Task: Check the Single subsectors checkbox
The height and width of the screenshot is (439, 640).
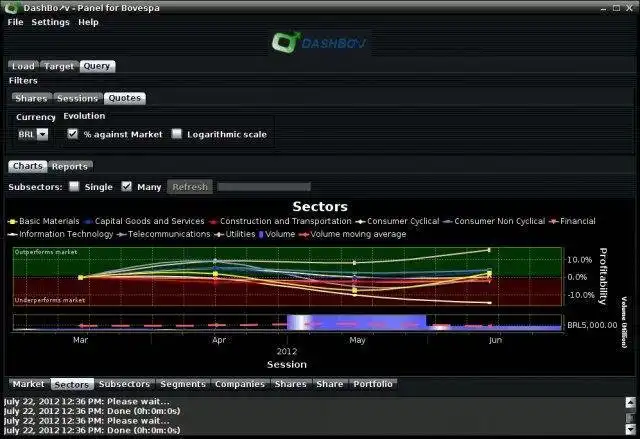Action: pyautogui.click(x=74, y=186)
